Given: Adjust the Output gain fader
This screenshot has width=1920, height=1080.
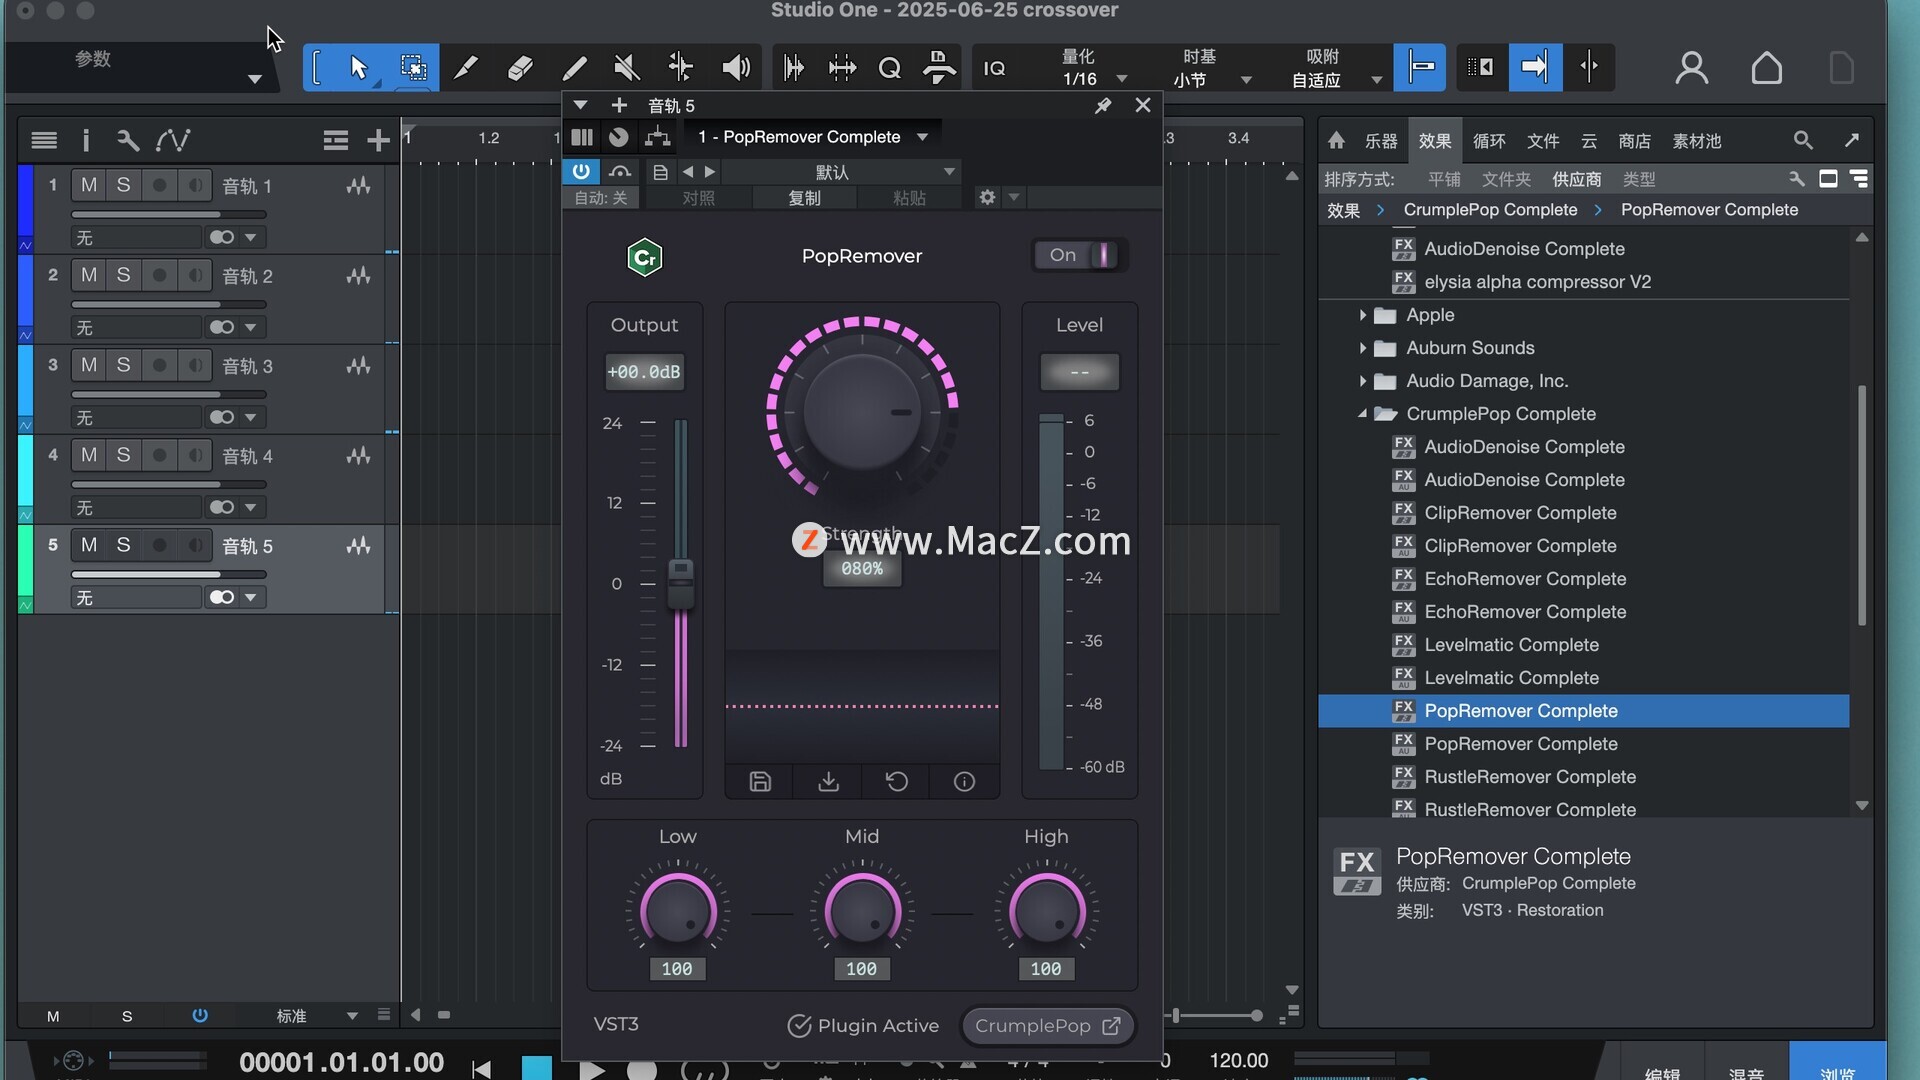Looking at the screenshot, I should click(x=680, y=584).
